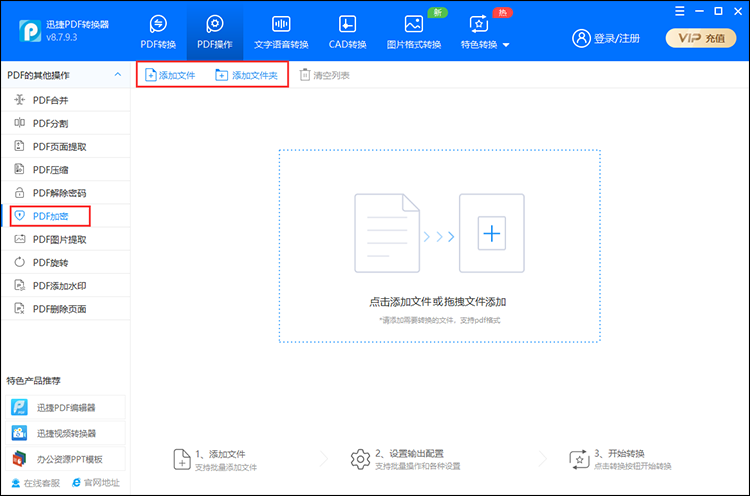Select PDF图片提取 in the sidebar
The height and width of the screenshot is (496, 750).
(x=66, y=239)
